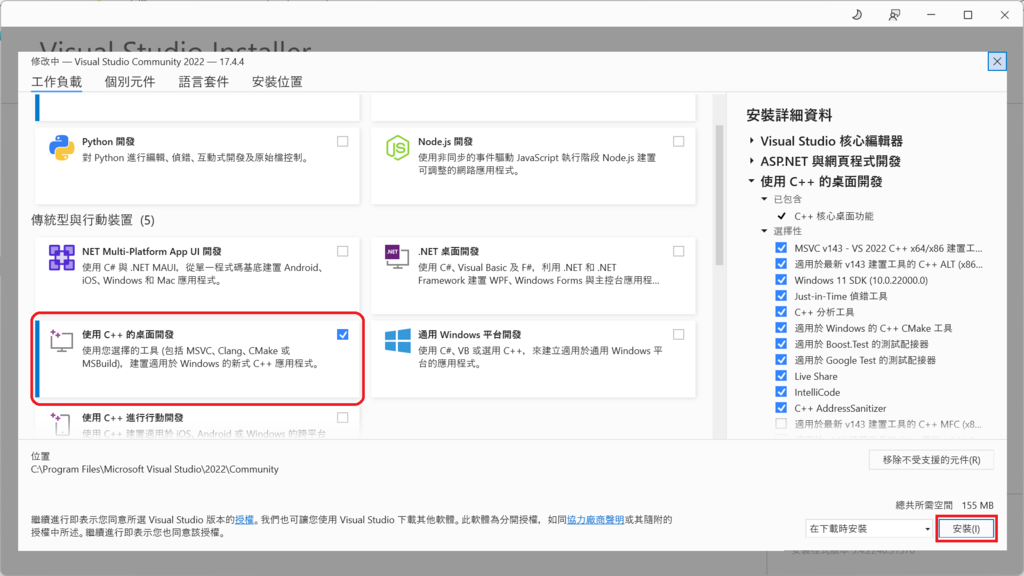
Task: Collapse the 已包含 section
Action: pos(764,199)
